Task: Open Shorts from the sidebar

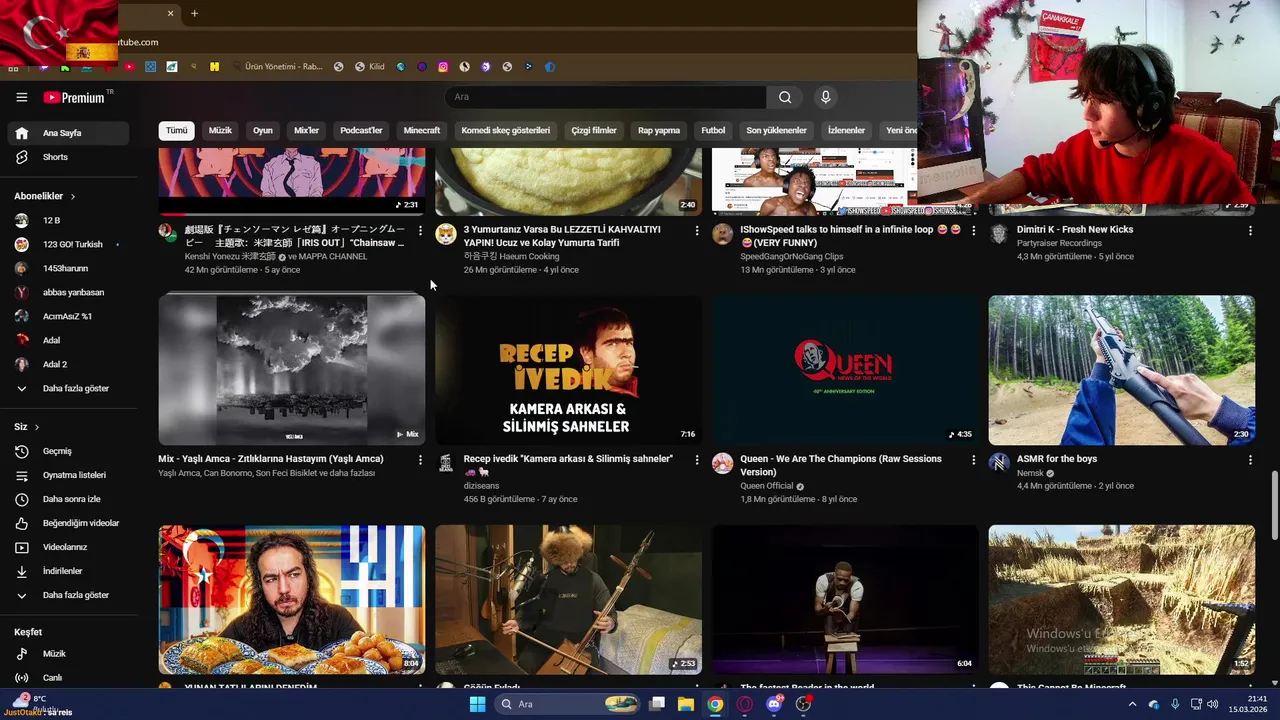Action: point(68,157)
